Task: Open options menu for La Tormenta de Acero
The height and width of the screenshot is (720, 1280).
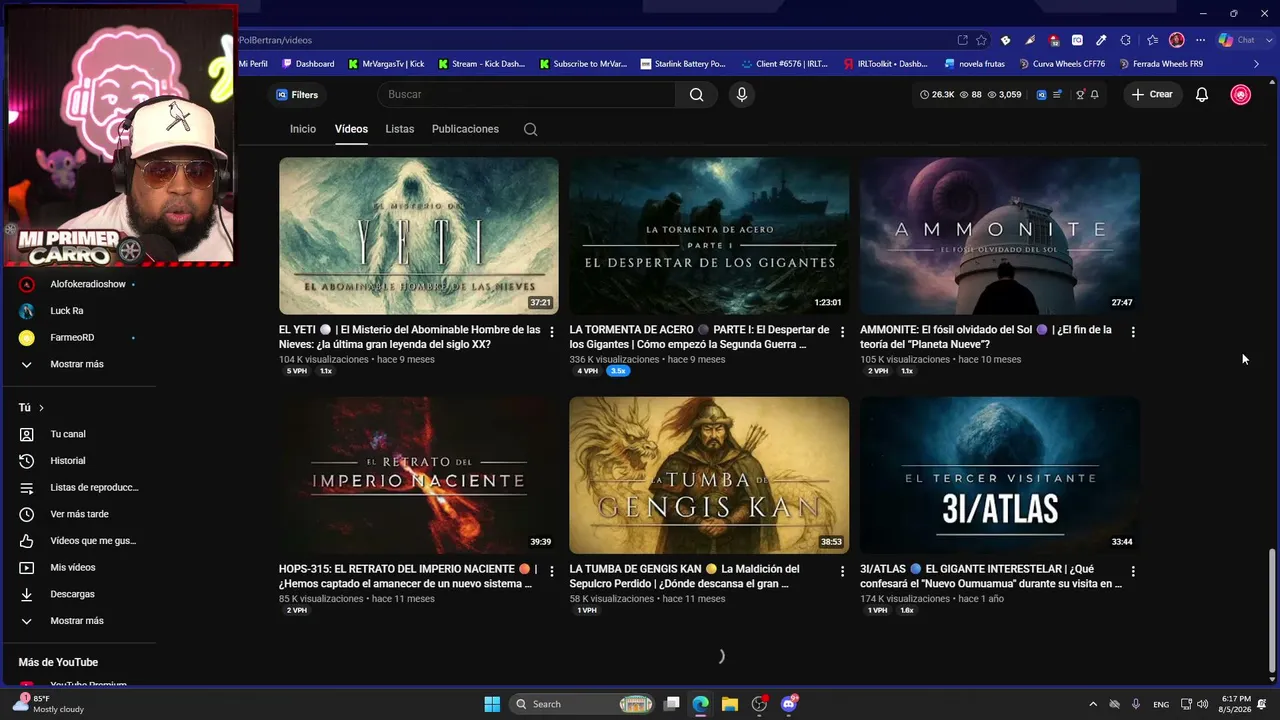Action: click(842, 332)
